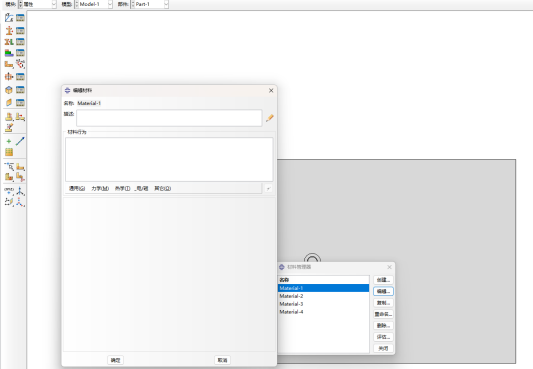Select Material-2 in the manager list
Screen dimensions: 533x369
pyautogui.click(x=324, y=296)
